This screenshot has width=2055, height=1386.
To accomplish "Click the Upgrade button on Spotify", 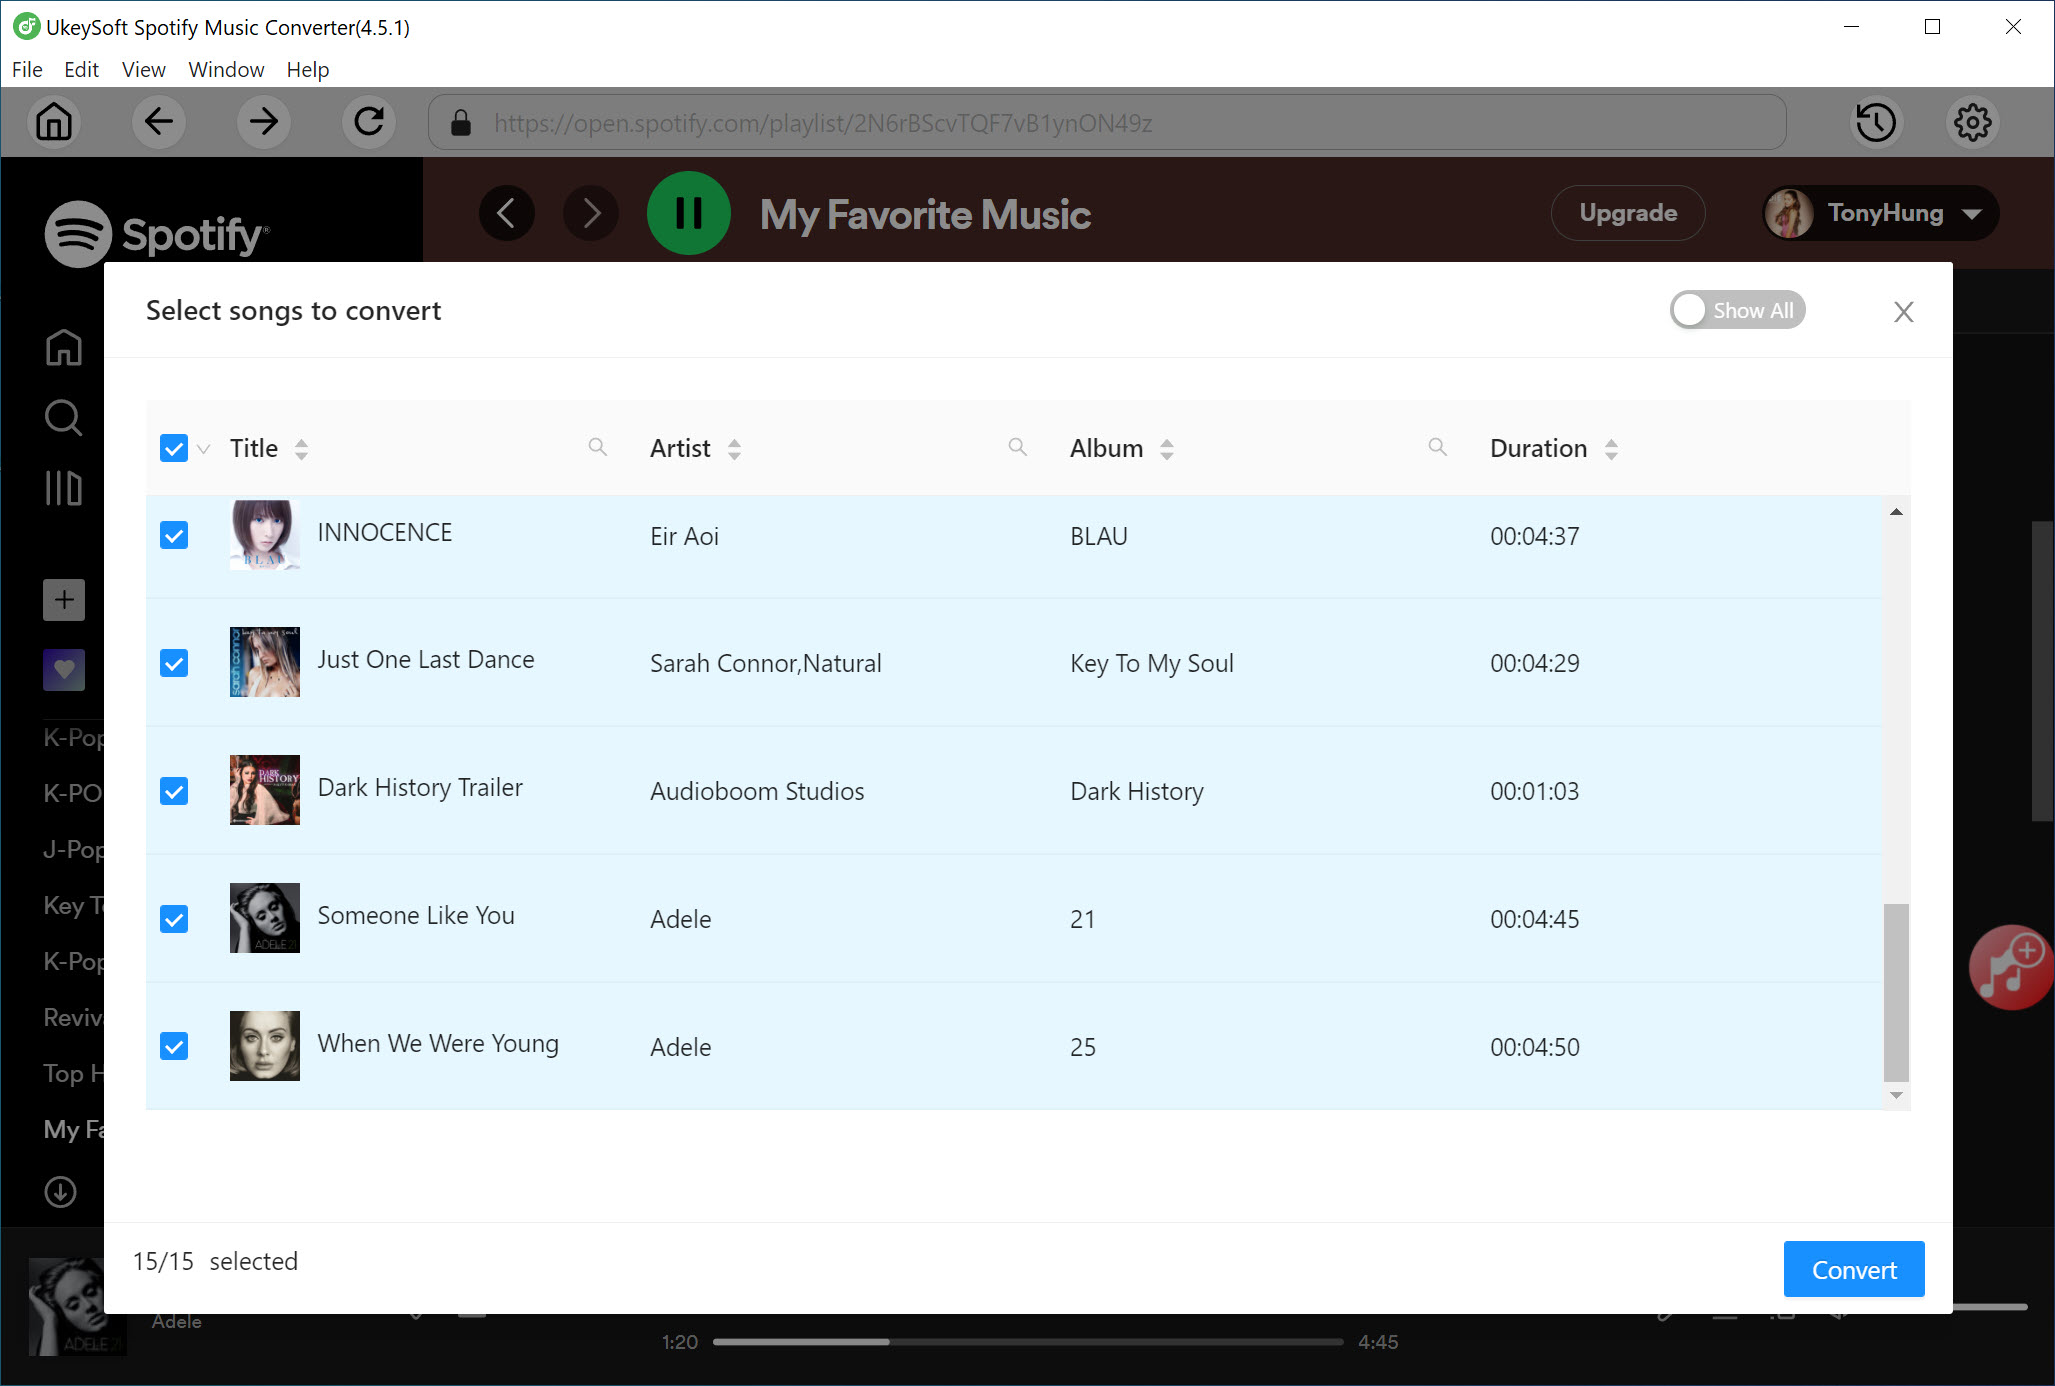I will pos(1627,213).
